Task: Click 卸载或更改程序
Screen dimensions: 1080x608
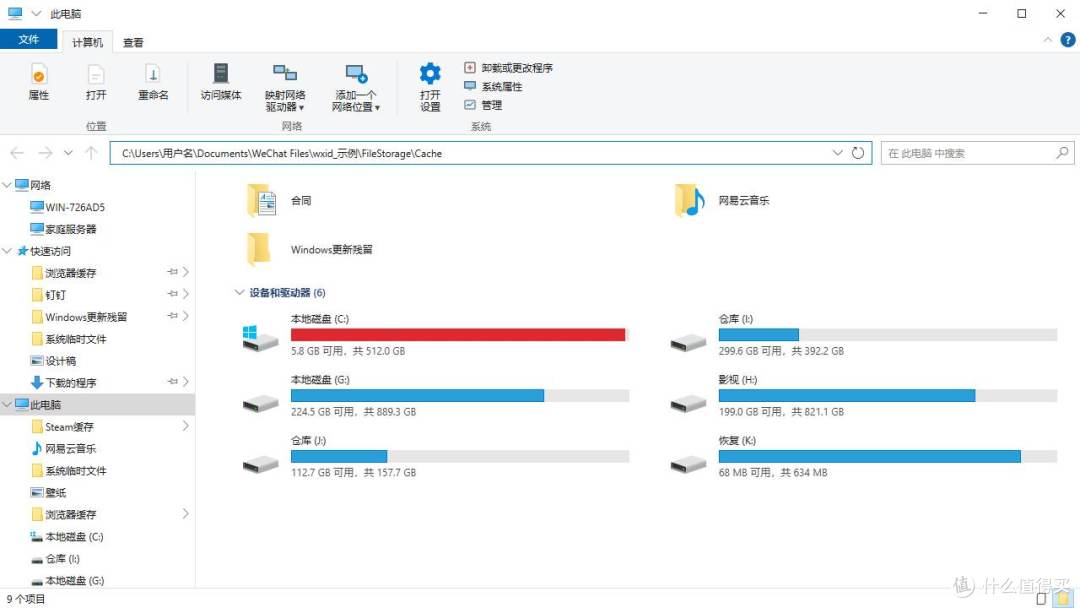Action: 508,67
